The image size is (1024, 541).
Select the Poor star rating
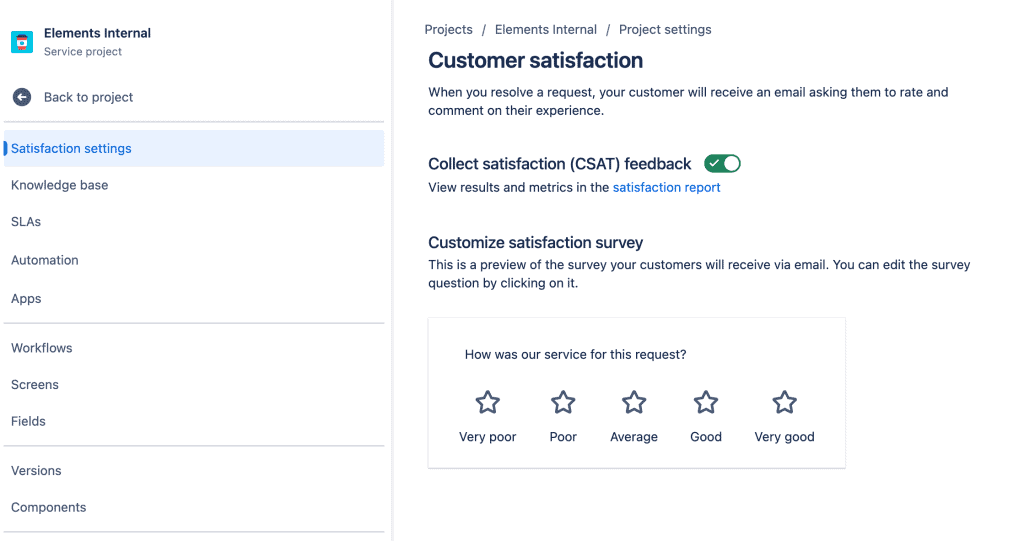(x=563, y=403)
